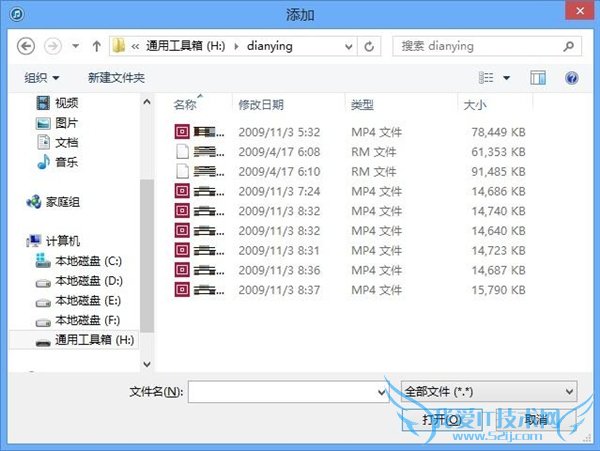Click navigation pane scroll down arrow
The image size is (600, 451).
click(147, 364)
